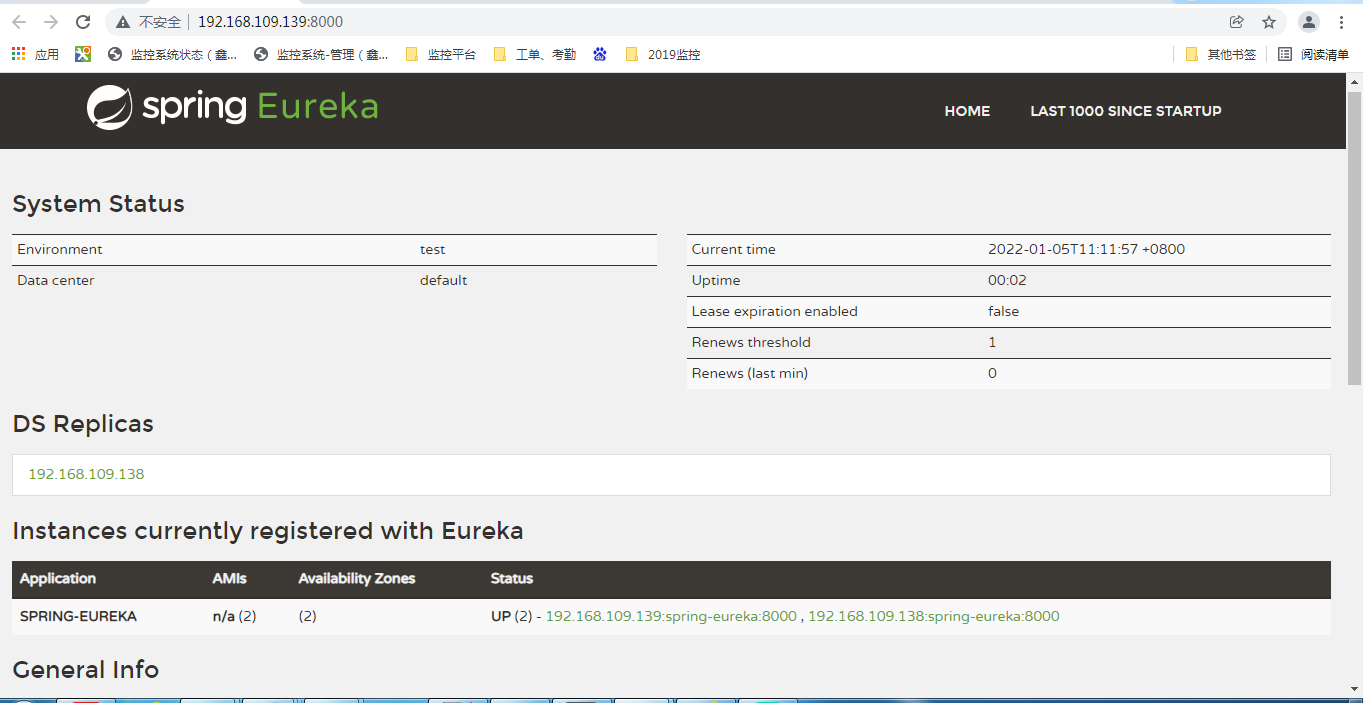Go to HOME in Eureka navigation

967,111
